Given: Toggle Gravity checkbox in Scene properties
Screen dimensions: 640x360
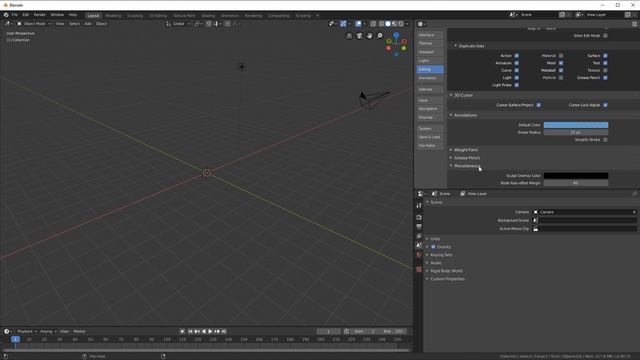Looking at the screenshot, I should point(433,247).
